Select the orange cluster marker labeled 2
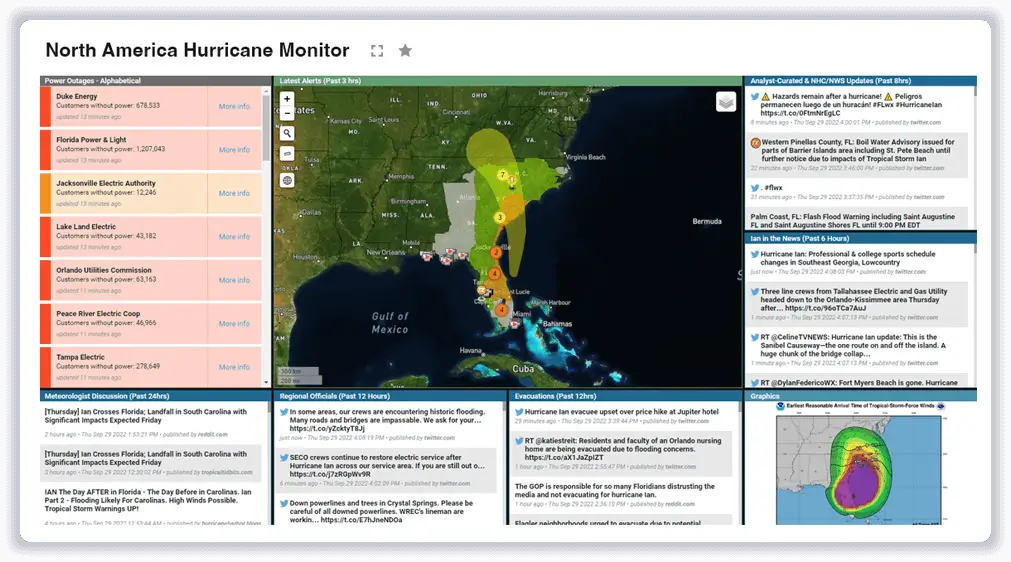 click(x=494, y=251)
